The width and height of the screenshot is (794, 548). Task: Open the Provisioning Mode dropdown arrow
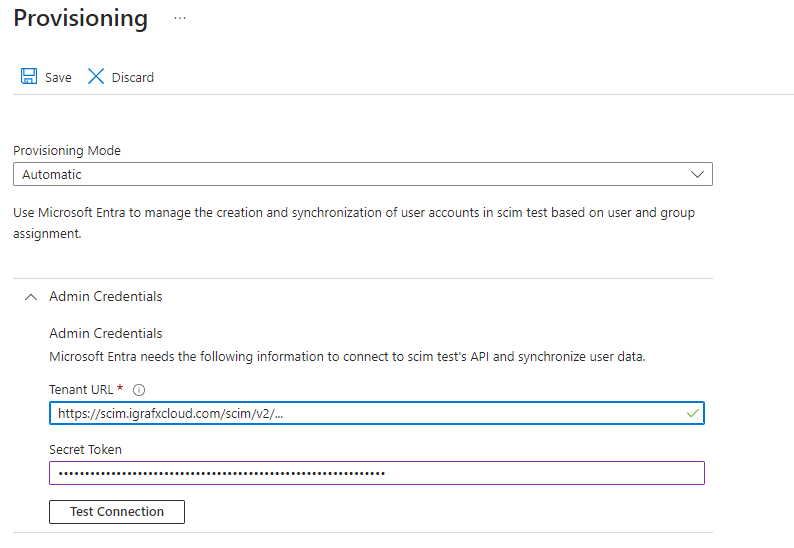[697, 174]
